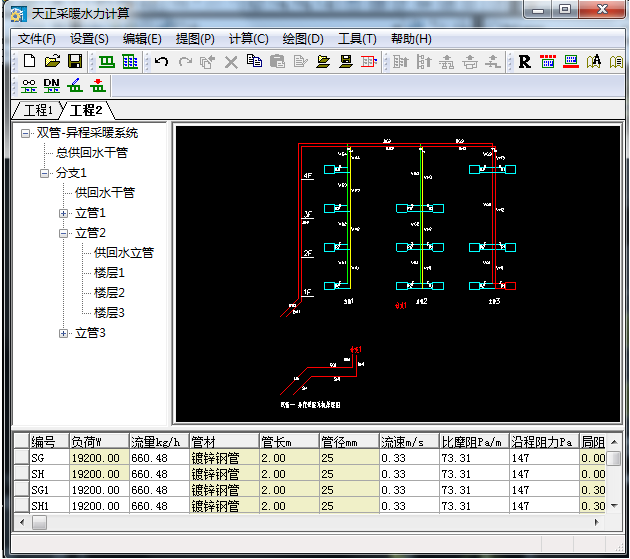This screenshot has width=630, height=559.
Task: Click the SH1 row's 管长 2.00 cell
Action: [289, 506]
